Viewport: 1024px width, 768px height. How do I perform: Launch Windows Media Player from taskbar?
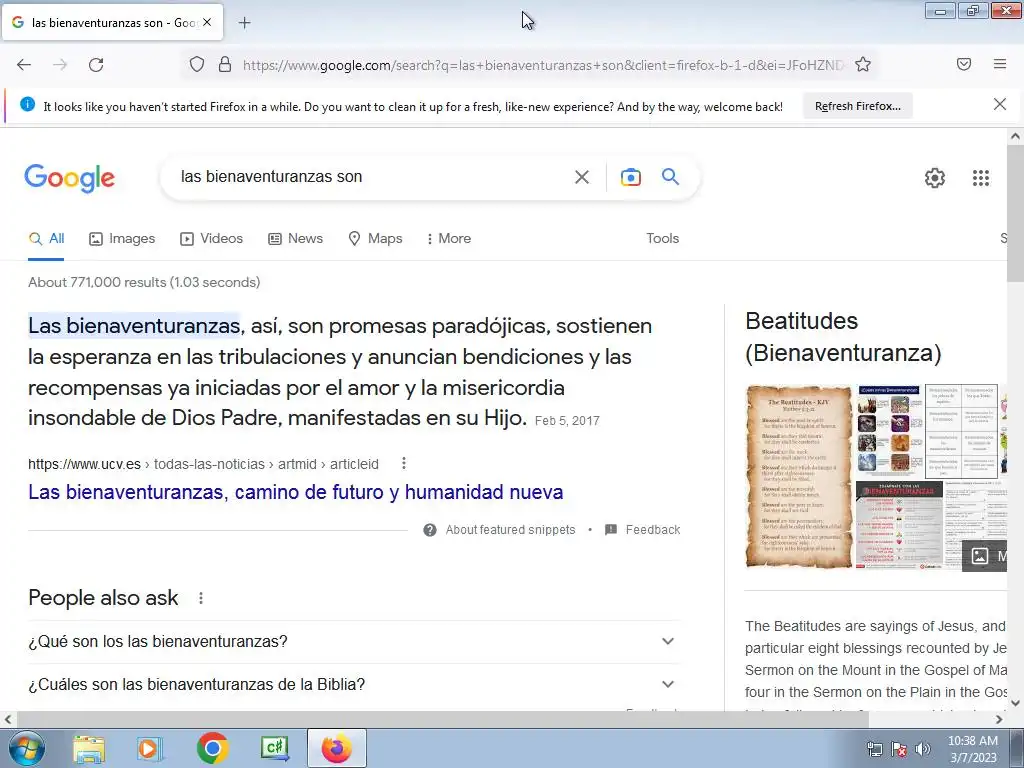150,748
